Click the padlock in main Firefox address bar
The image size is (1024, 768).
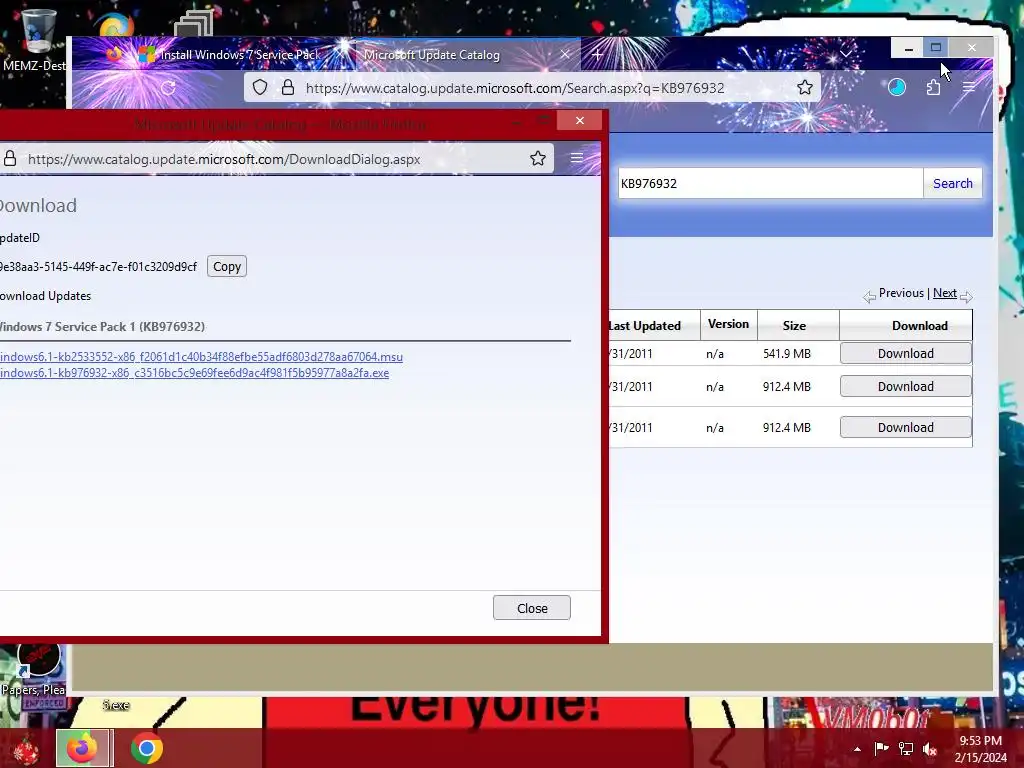click(288, 88)
